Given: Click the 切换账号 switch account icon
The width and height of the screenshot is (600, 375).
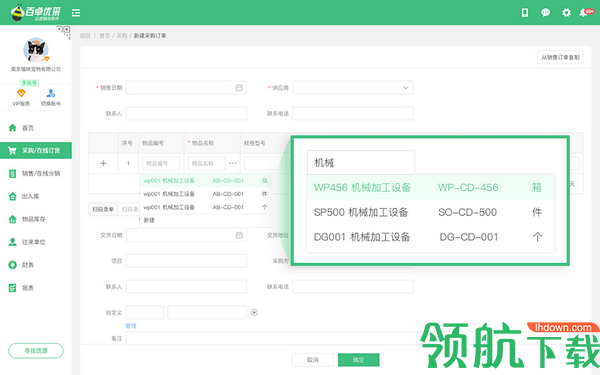Looking at the screenshot, I should pos(51,93).
